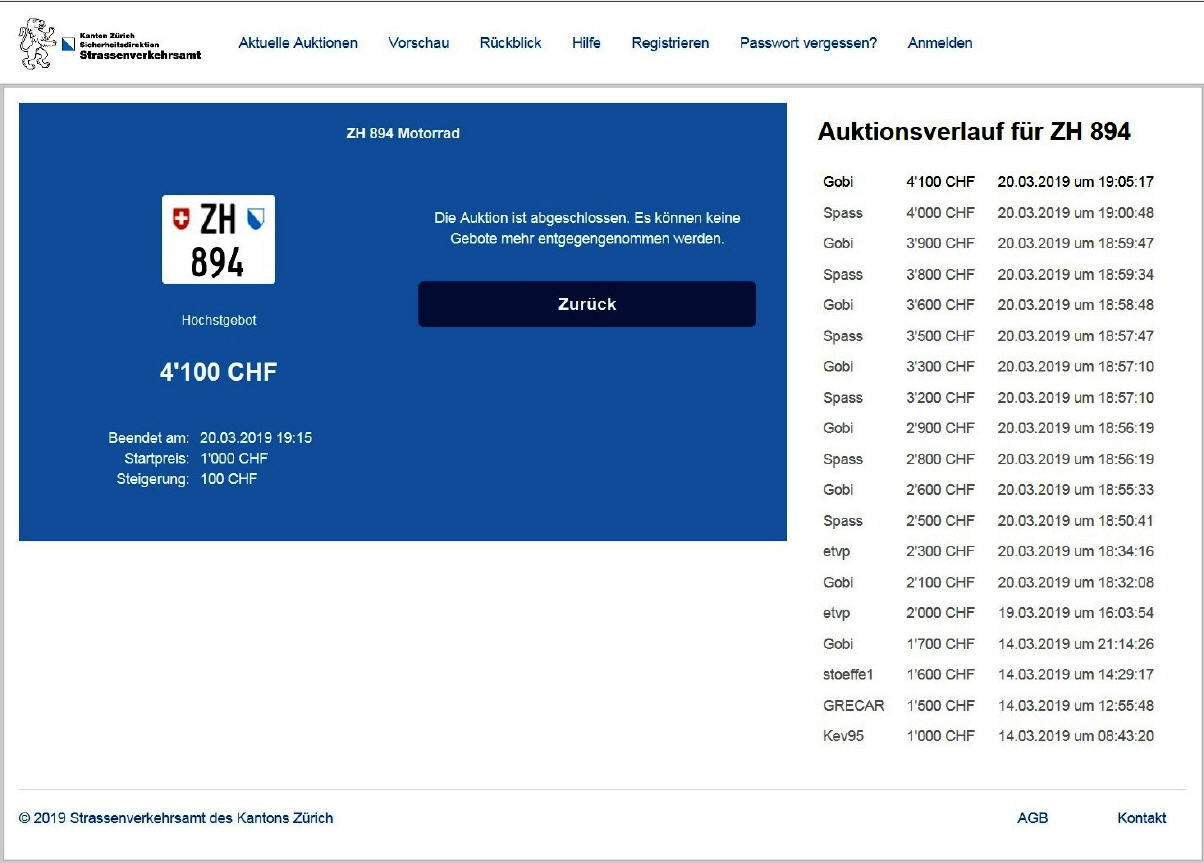Open the Aktuelle Auktionen menu
The width and height of the screenshot is (1204, 863).
(x=298, y=43)
